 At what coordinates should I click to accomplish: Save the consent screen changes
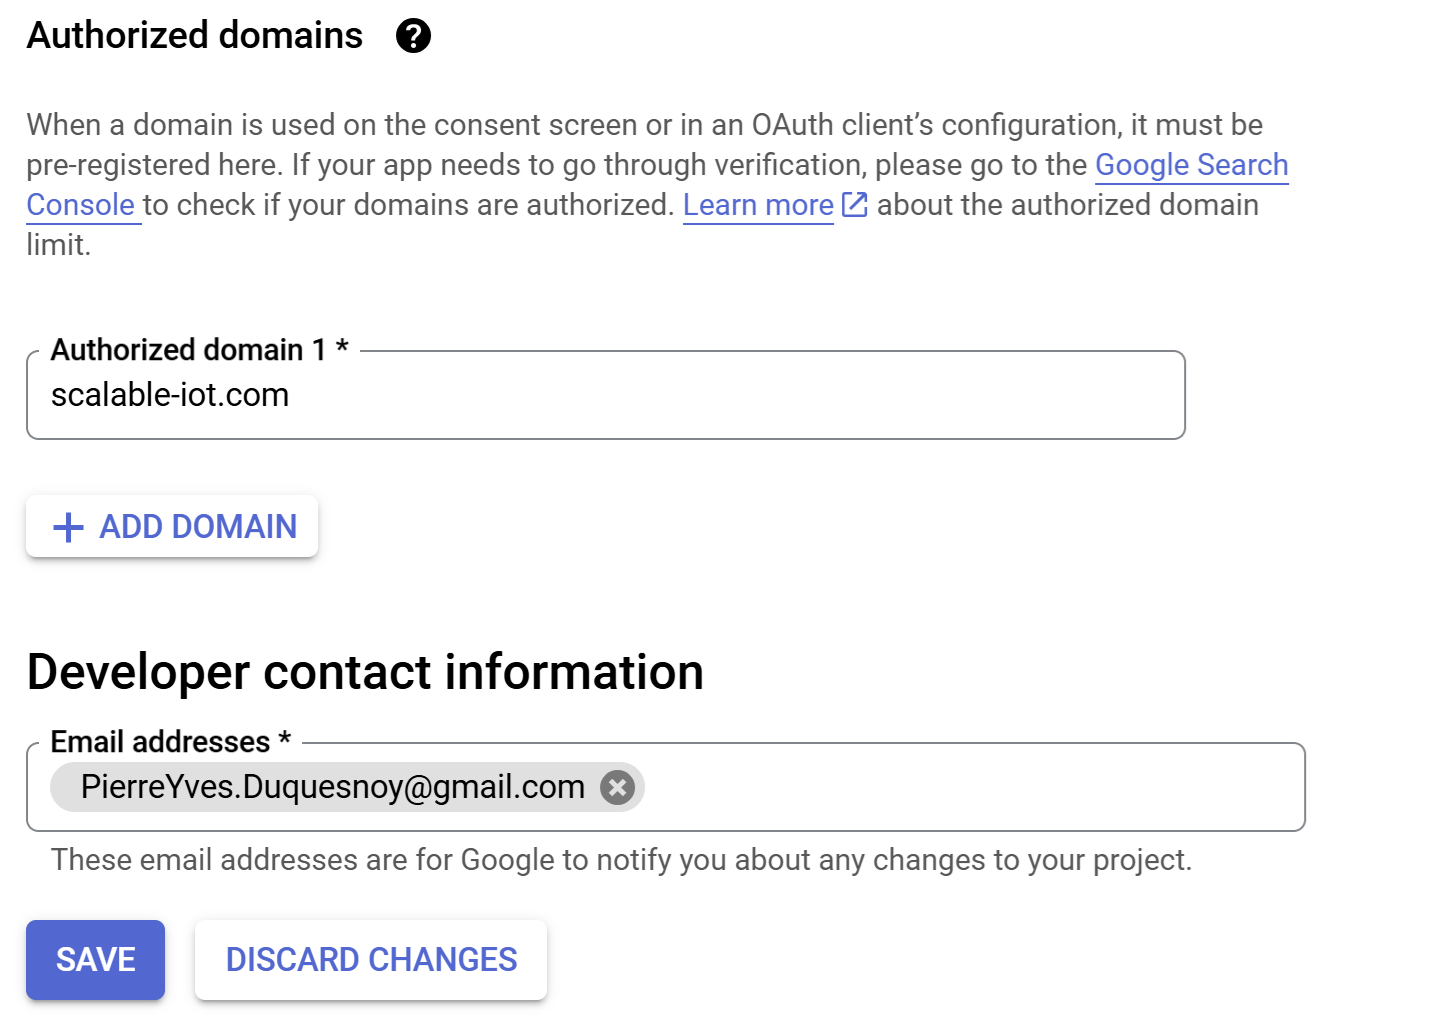(x=96, y=960)
